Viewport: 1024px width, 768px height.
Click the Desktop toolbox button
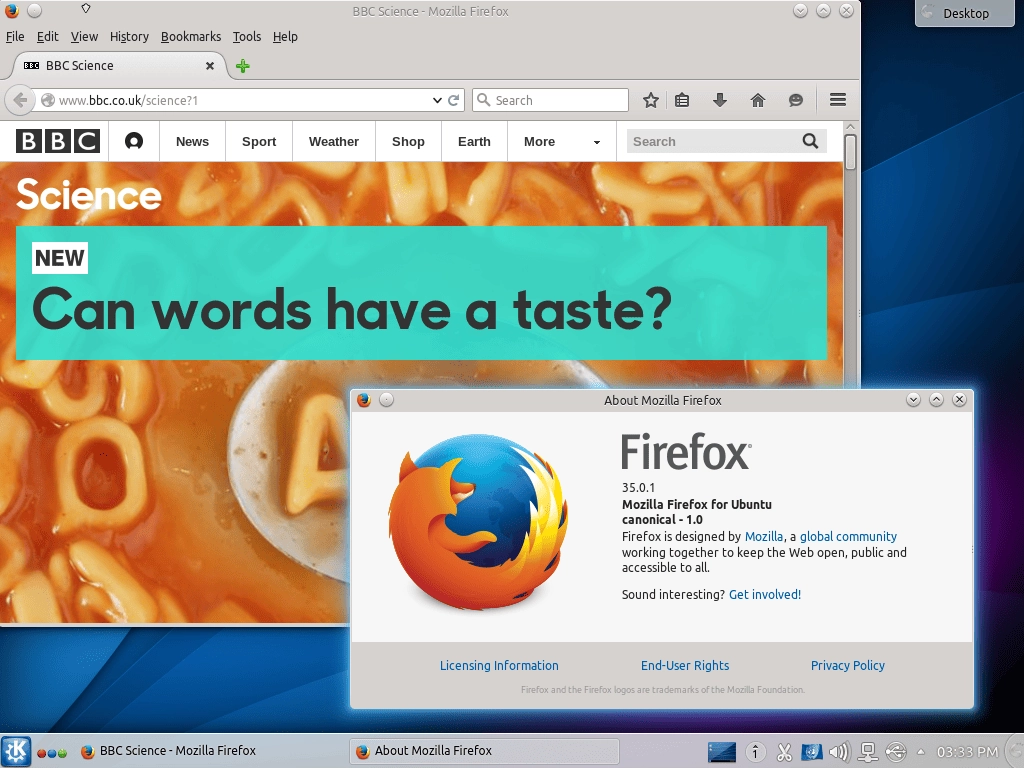(965, 13)
